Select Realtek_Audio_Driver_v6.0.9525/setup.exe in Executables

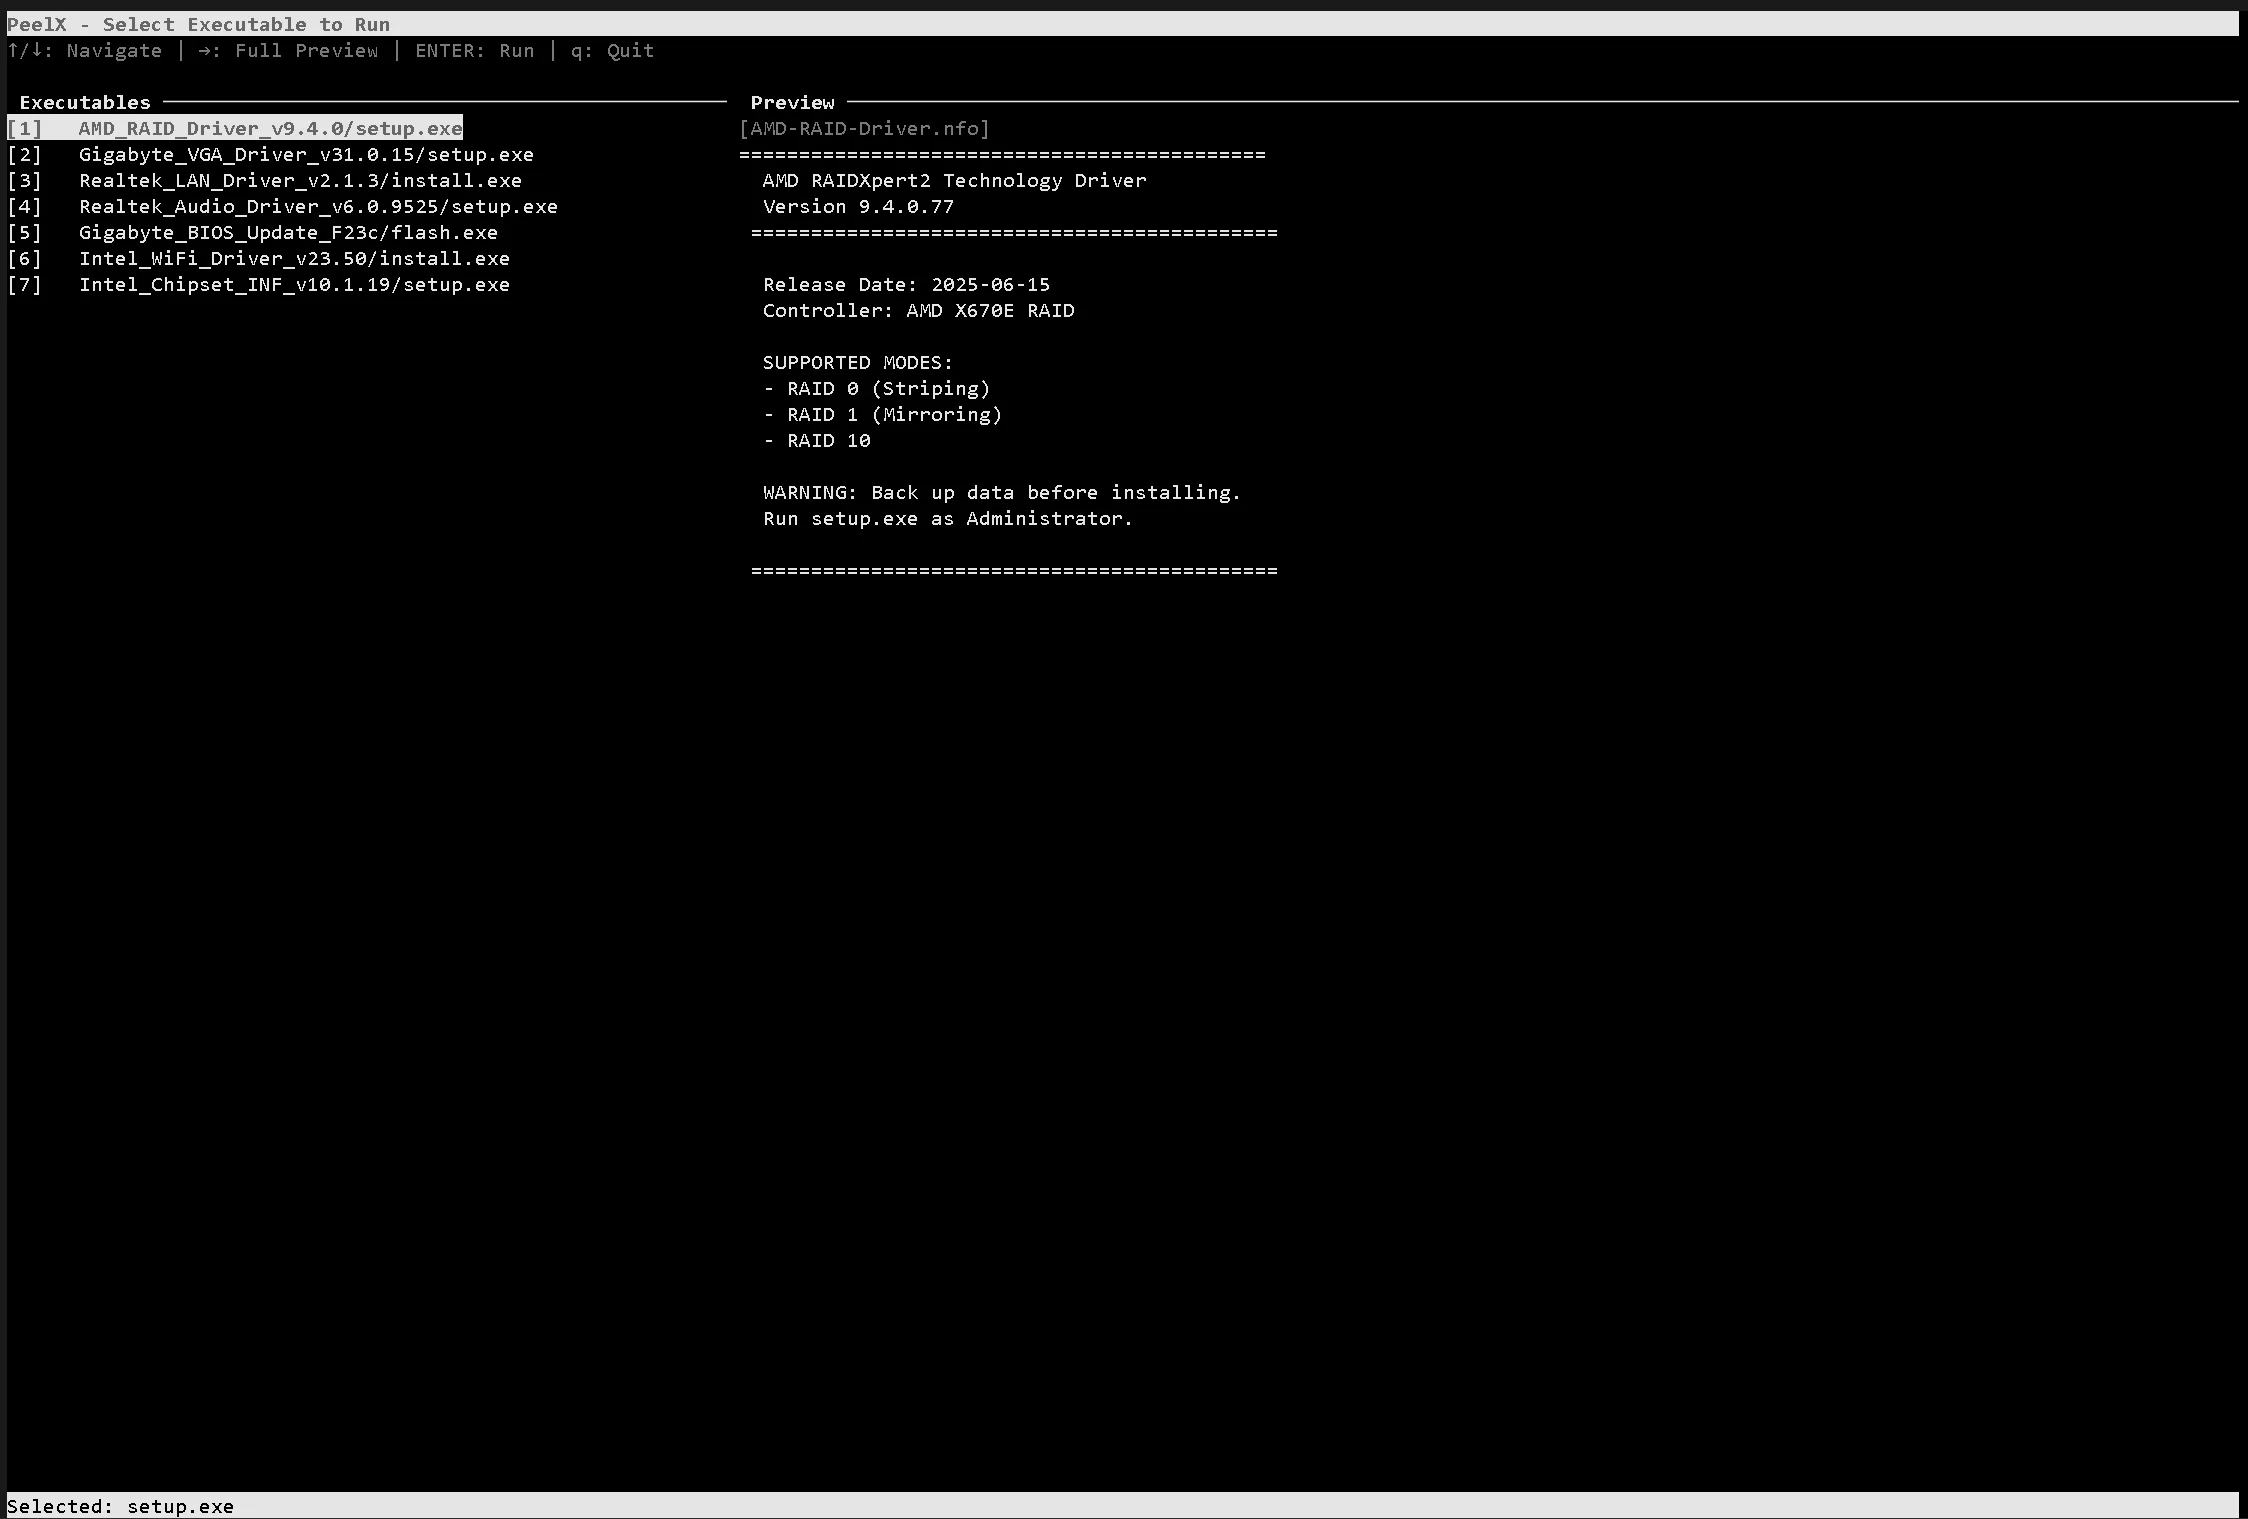tap(317, 206)
